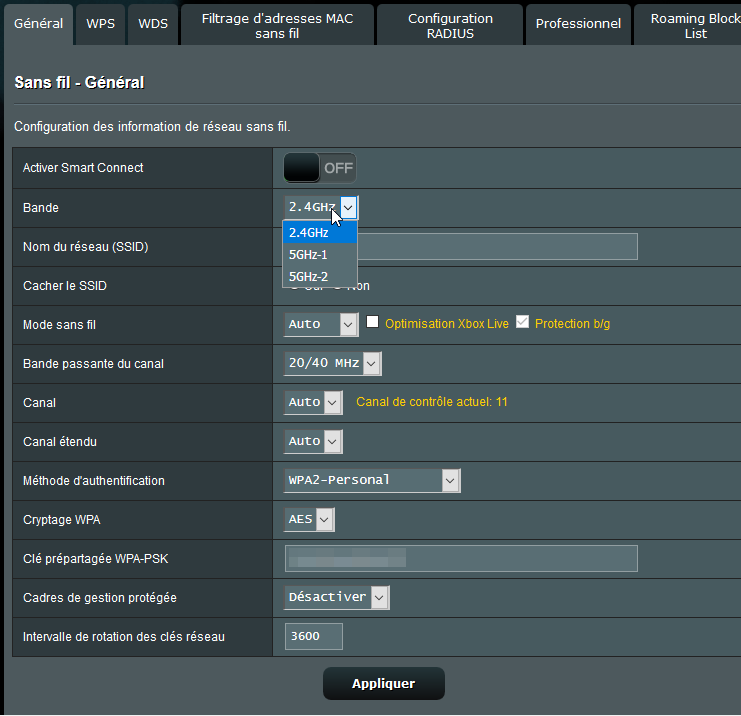
Task: Open the WPS tab
Action: point(100,24)
